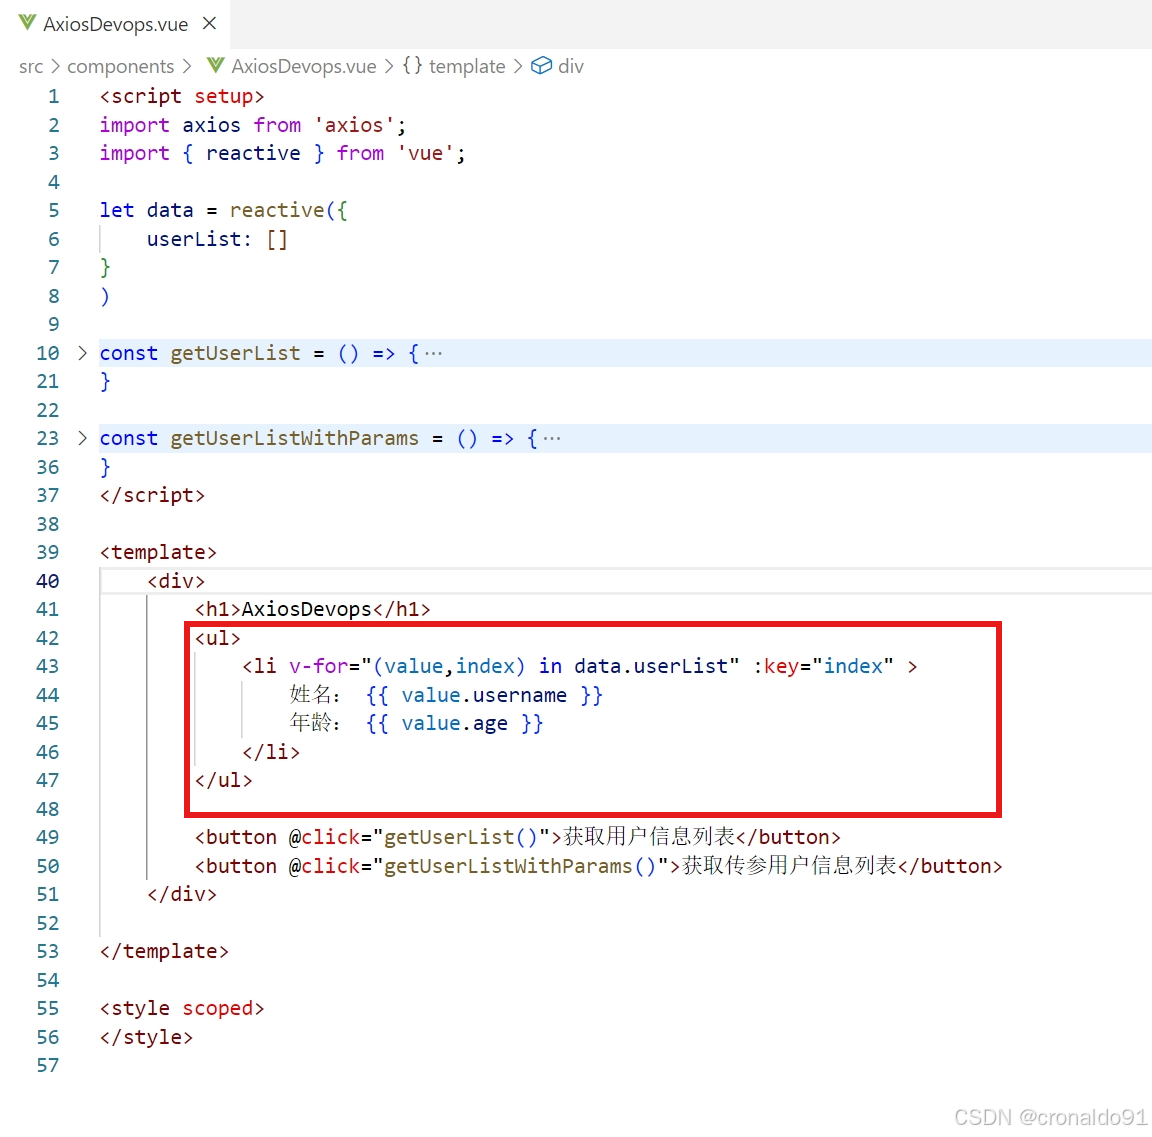The height and width of the screenshot is (1137, 1152).
Task: Click '</style>' on line 56
Action: coord(146,1037)
